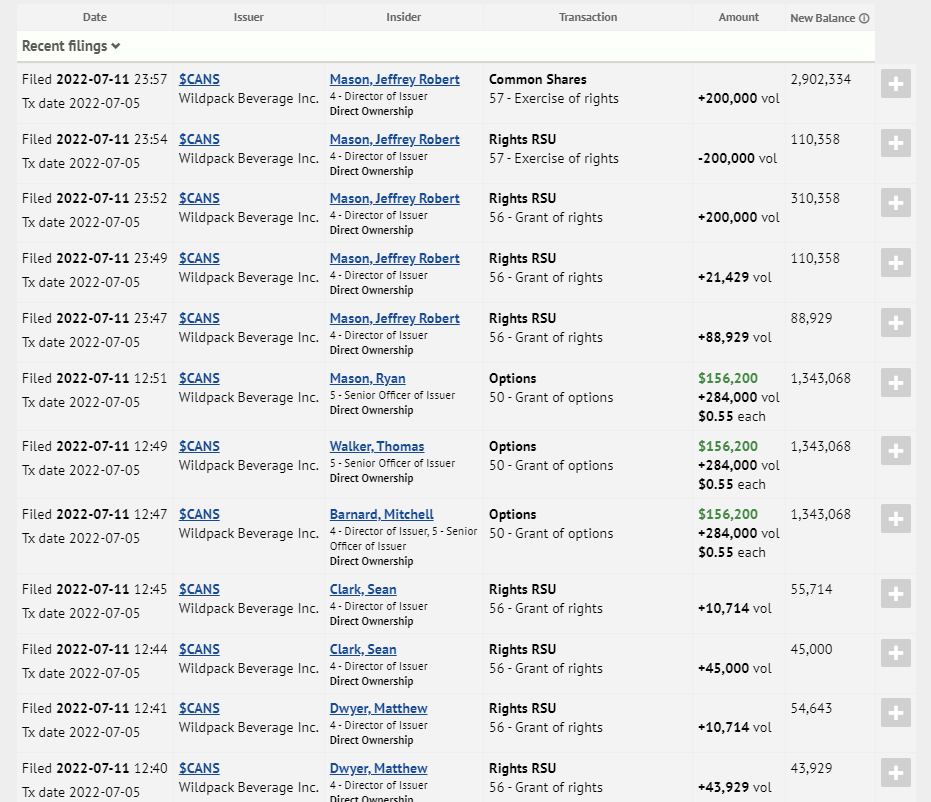This screenshot has height=802, width=931.
Task: Select 'Filed 2022-07-11 12:47' date text
Action: [x=95, y=514]
